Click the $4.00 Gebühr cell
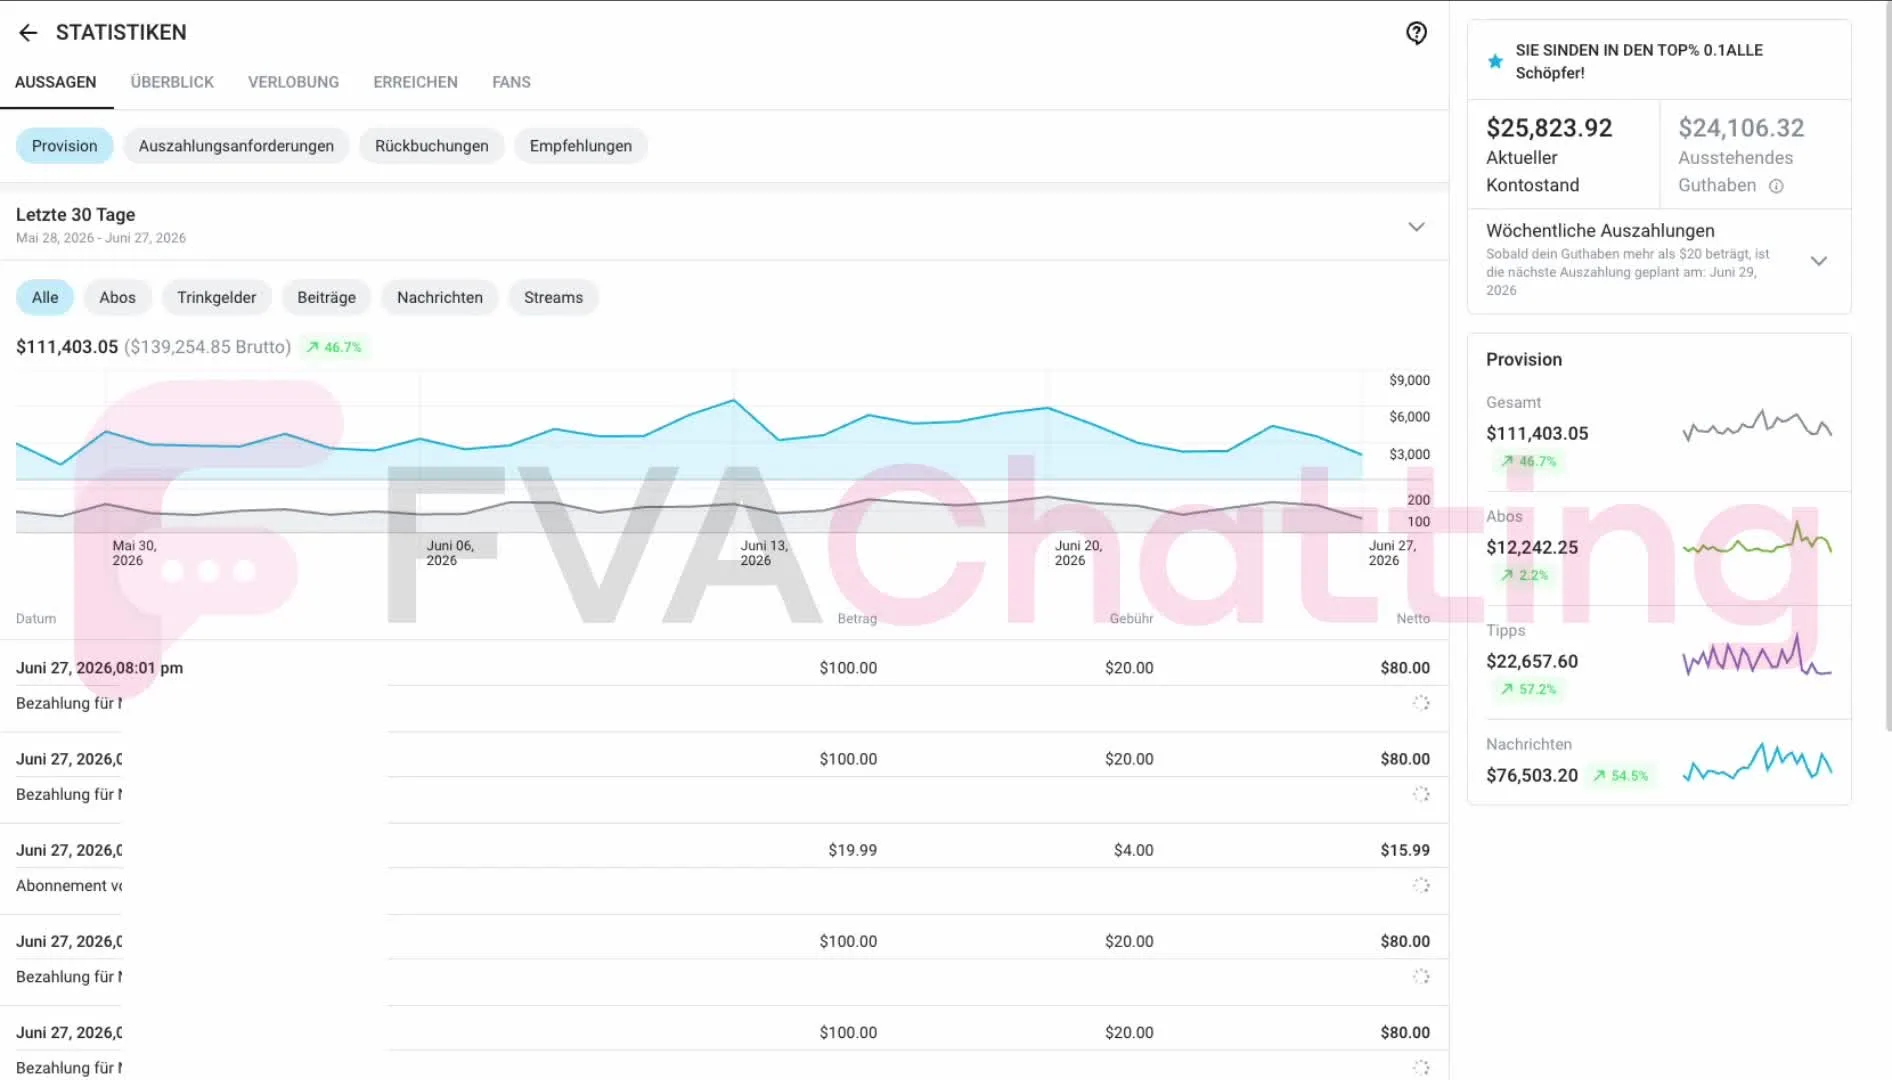 click(1133, 850)
